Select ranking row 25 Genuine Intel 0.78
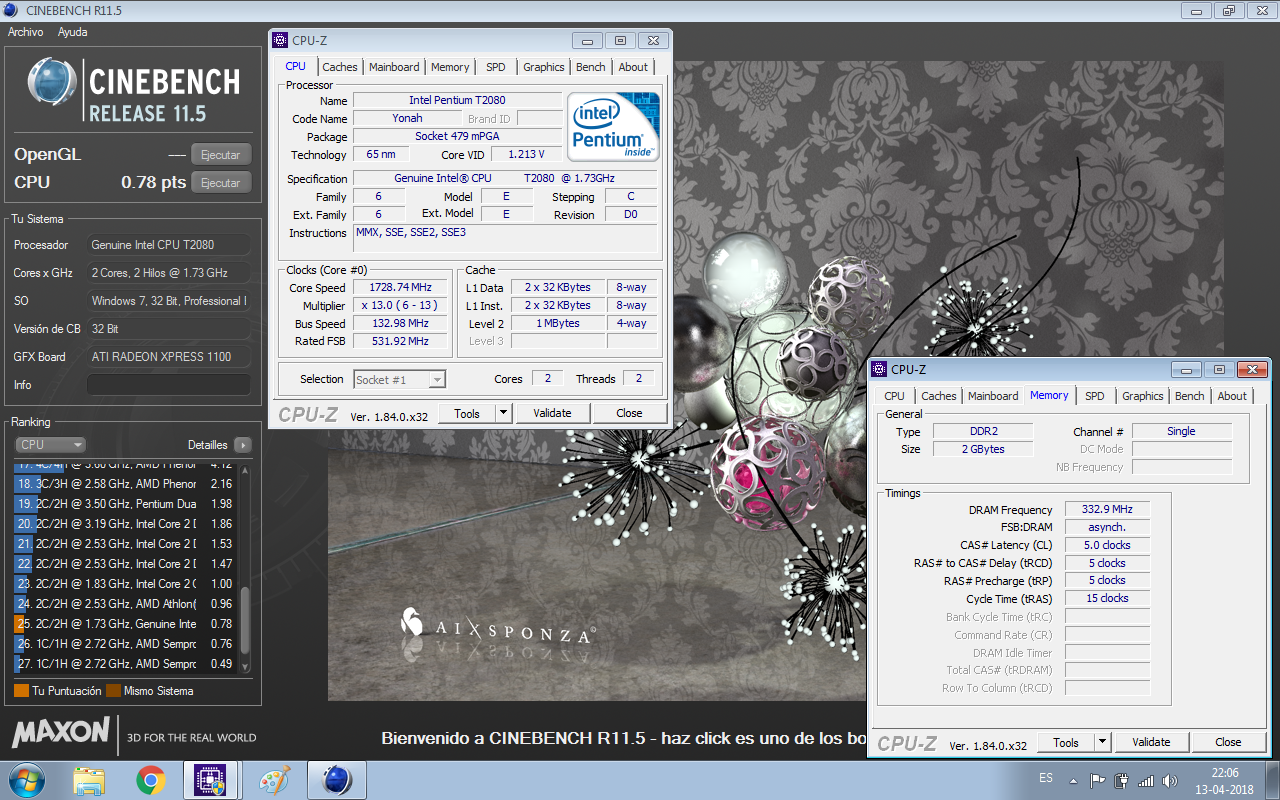Screen dimensions: 1280x800 coord(125,624)
